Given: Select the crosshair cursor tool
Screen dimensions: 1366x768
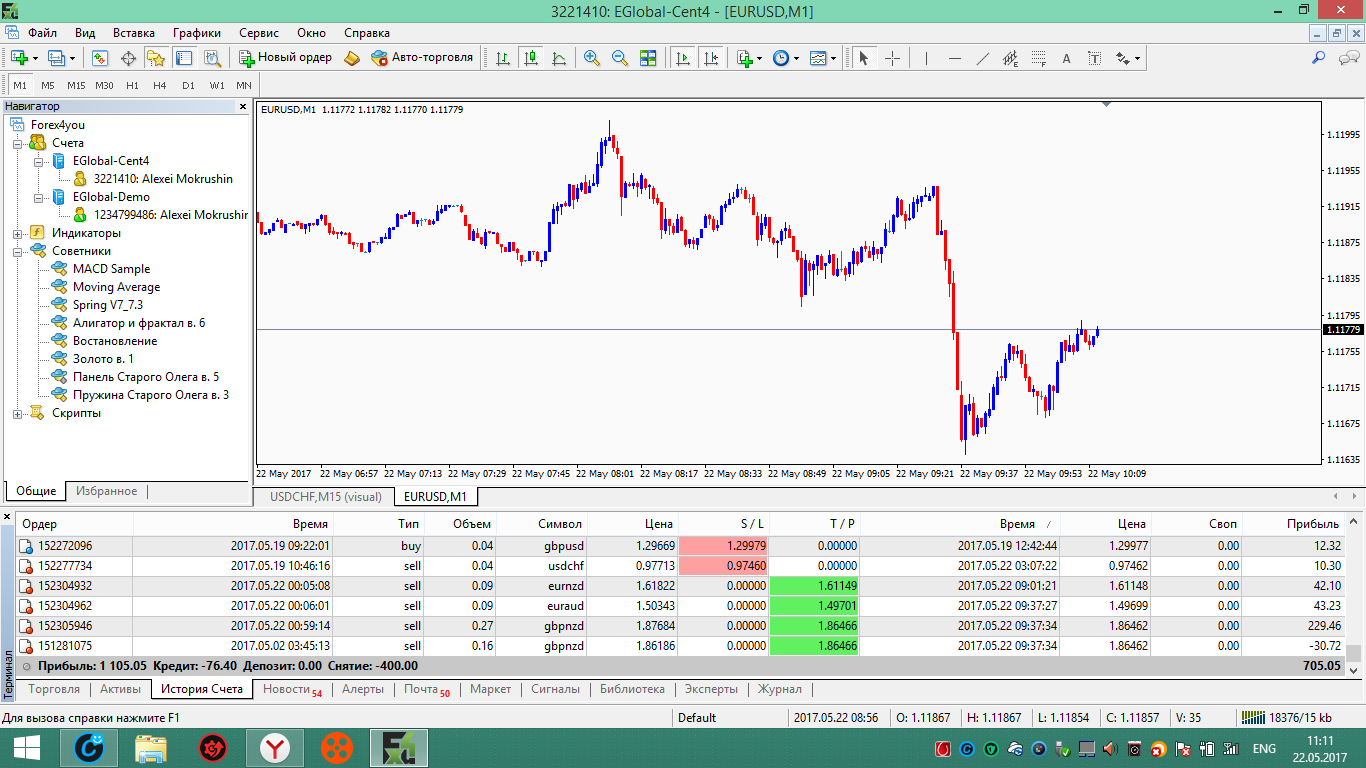Looking at the screenshot, I should pos(892,58).
